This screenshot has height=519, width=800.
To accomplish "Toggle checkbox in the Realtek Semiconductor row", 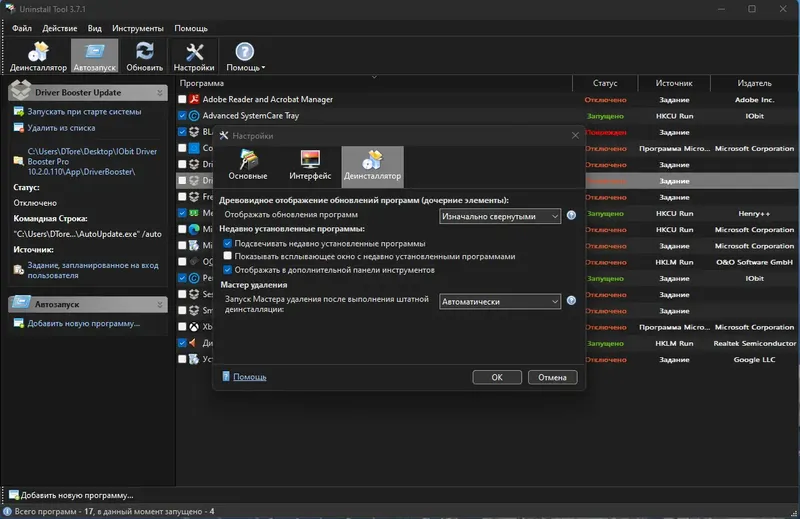I will [x=182, y=343].
